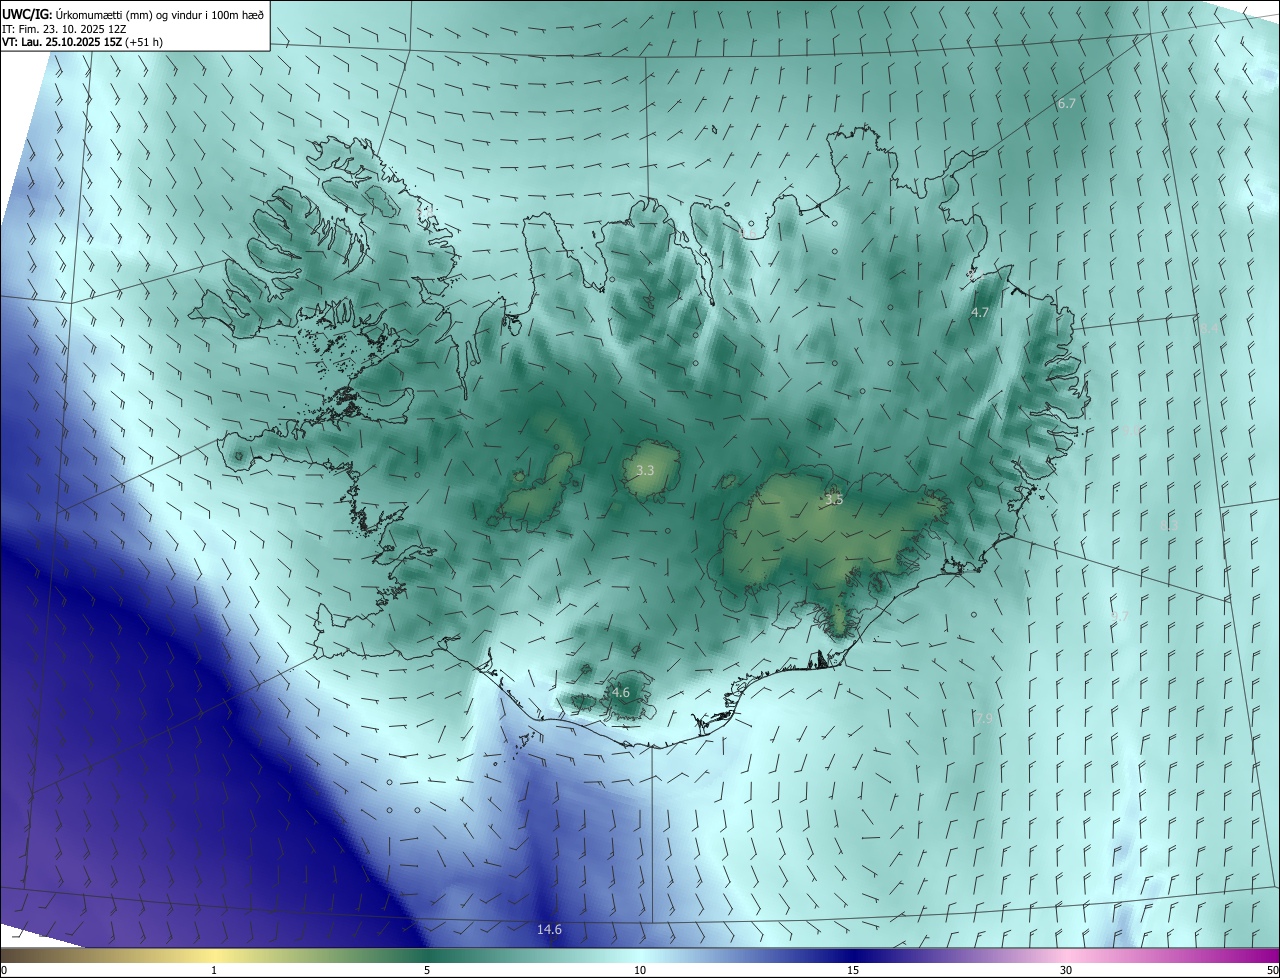Click the '3.5' value on Vatnajökull glacier
1280x978 pixels.
click(834, 499)
